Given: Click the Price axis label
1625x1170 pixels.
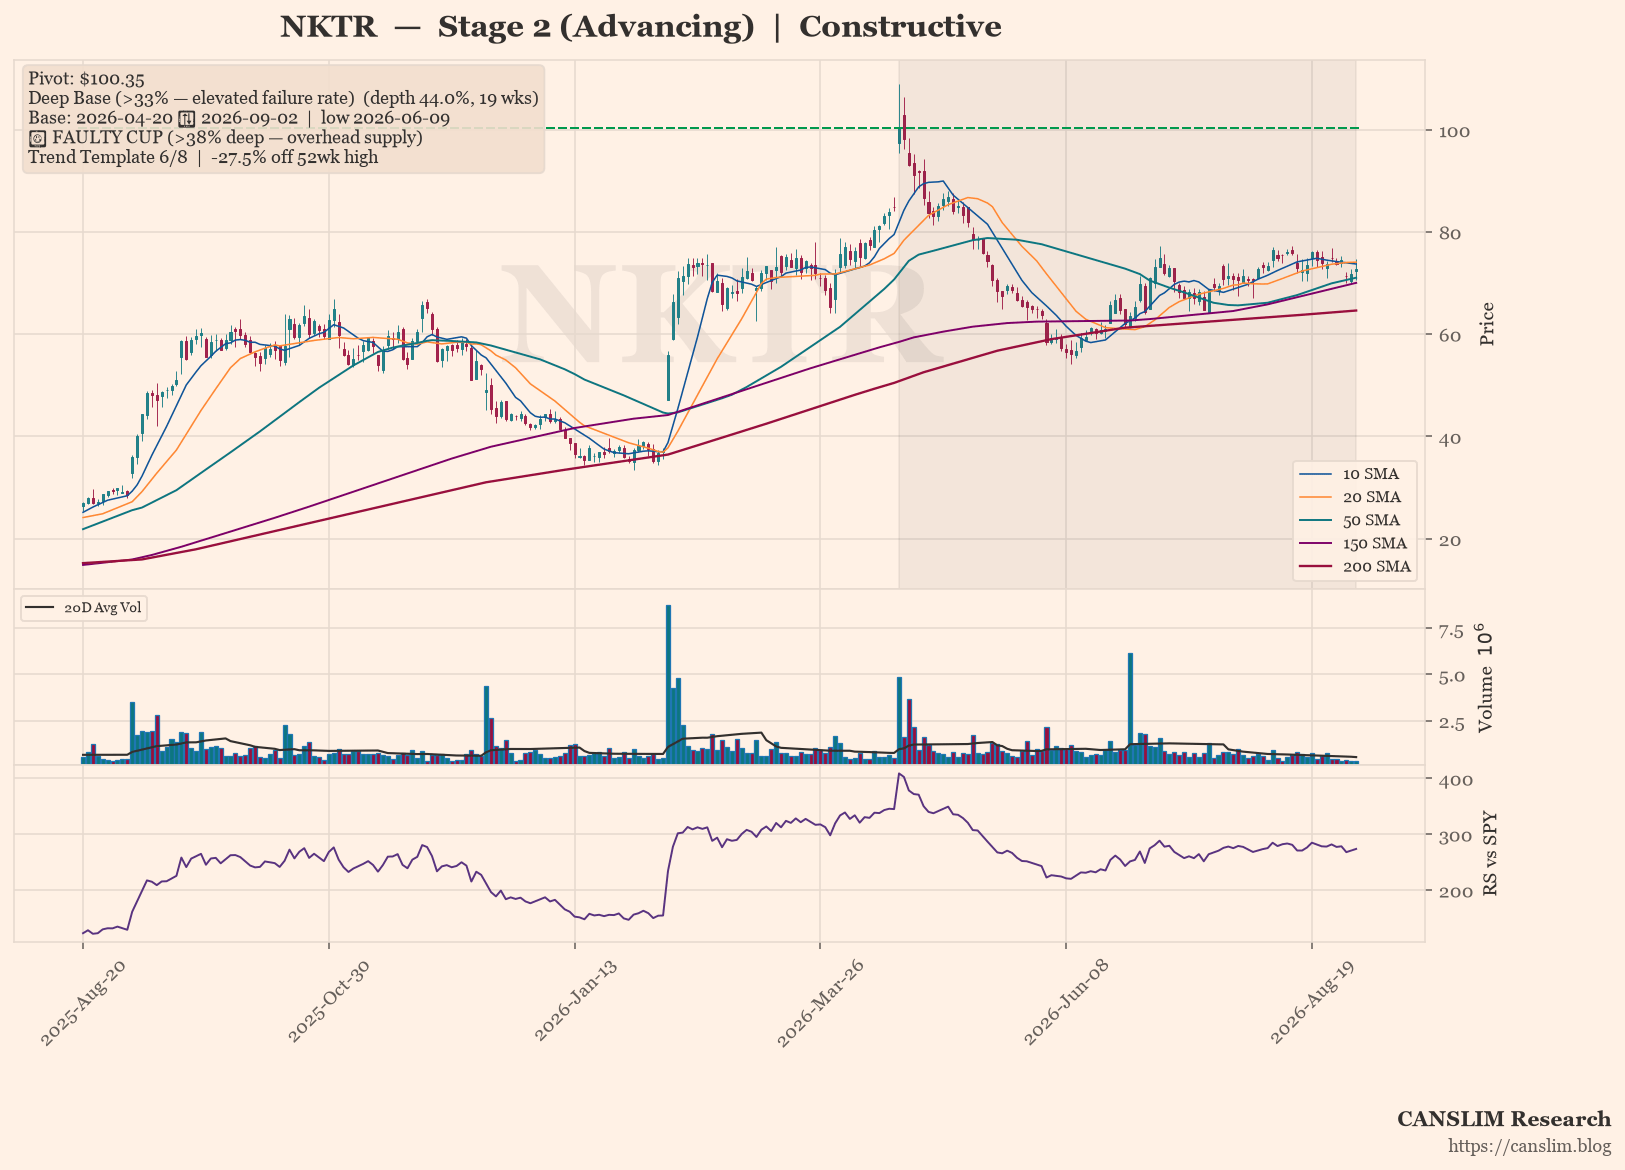Looking at the screenshot, I should (x=1487, y=323).
